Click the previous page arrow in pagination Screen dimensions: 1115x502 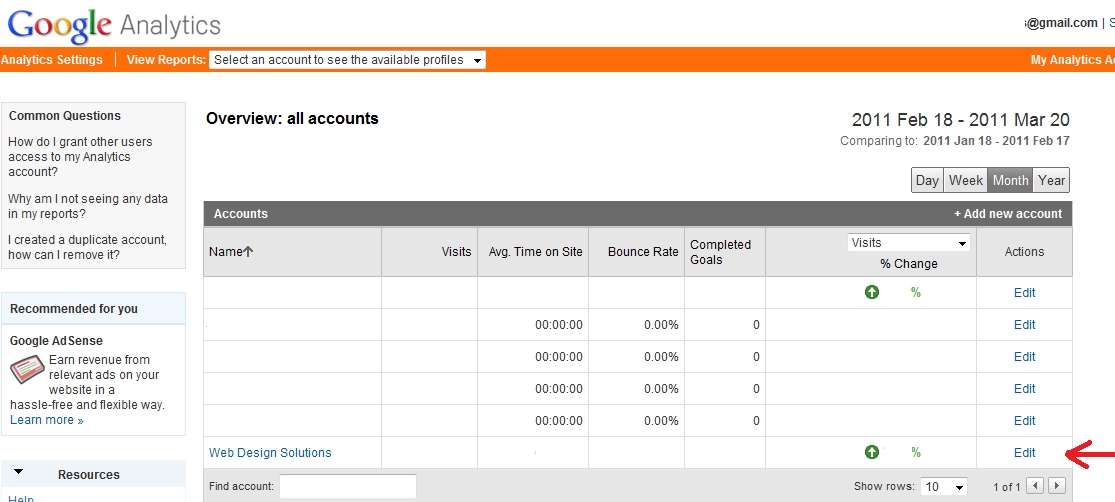pos(1036,486)
